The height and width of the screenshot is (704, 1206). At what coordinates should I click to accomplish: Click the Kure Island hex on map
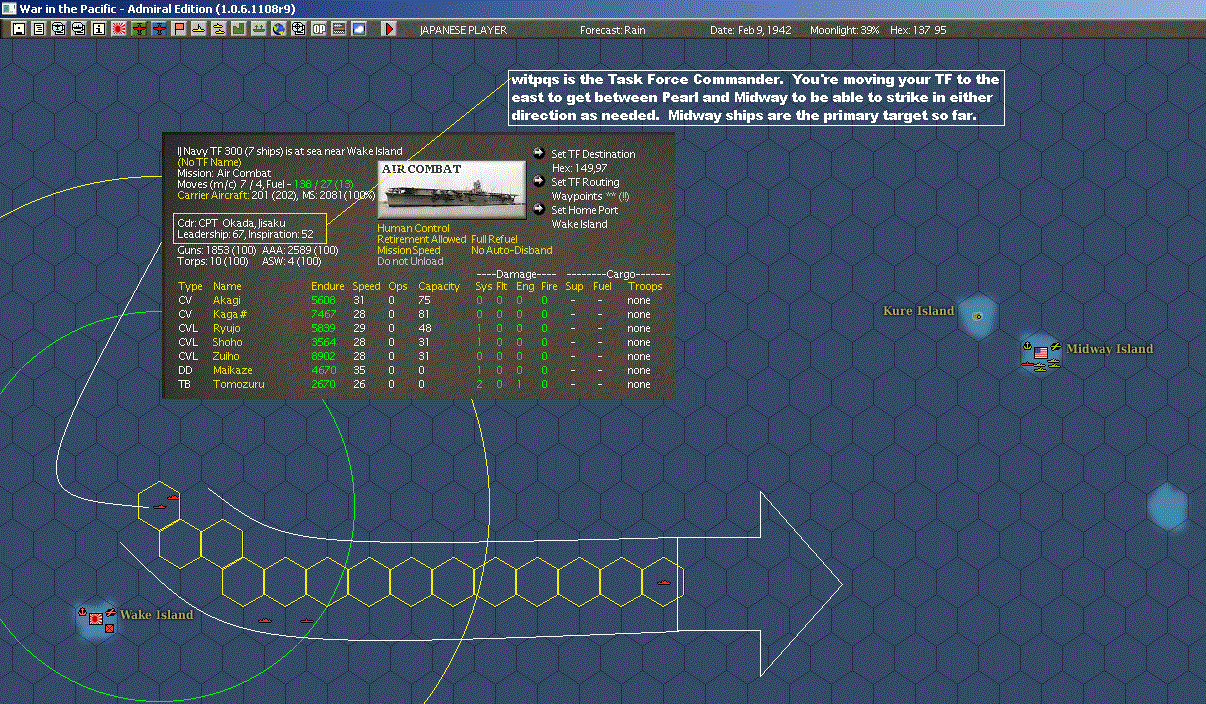pos(977,316)
